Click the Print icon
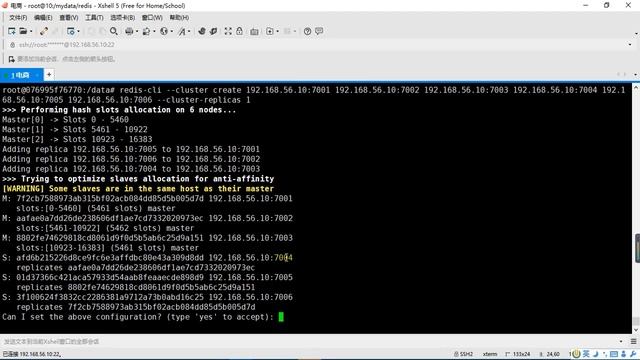Screen dimensions: 640x360 point(129,31)
